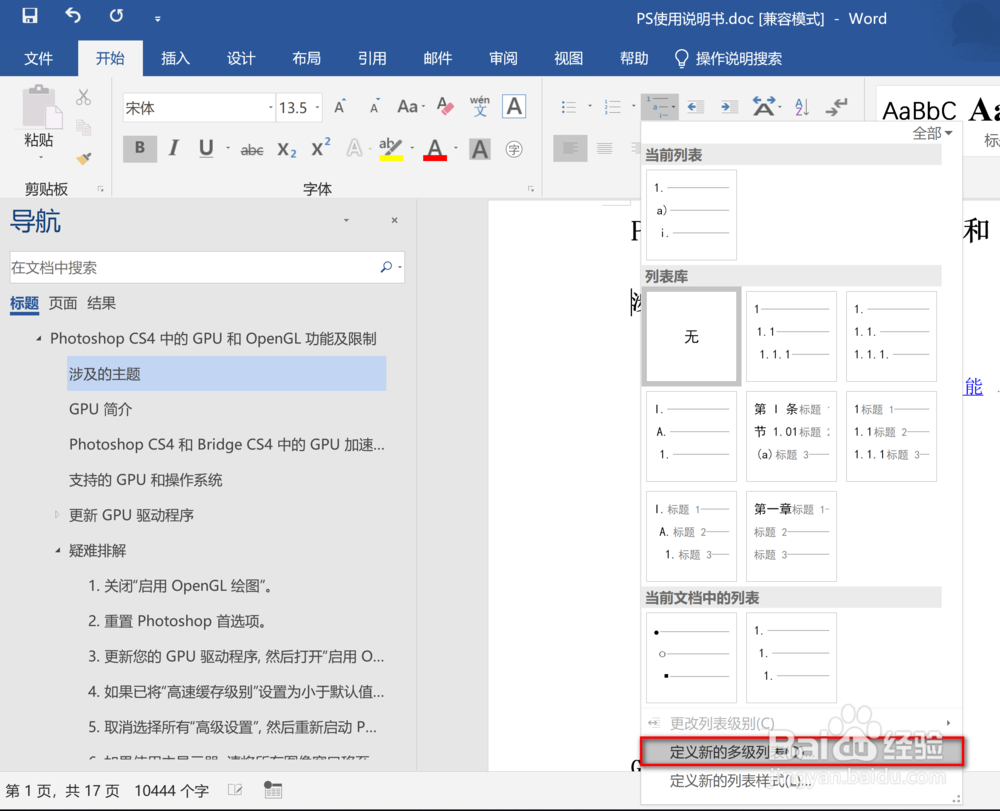This screenshot has width=1000, height=811.
Task: Center align the paragraph
Action: pyautogui.click(x=605, y=149)
